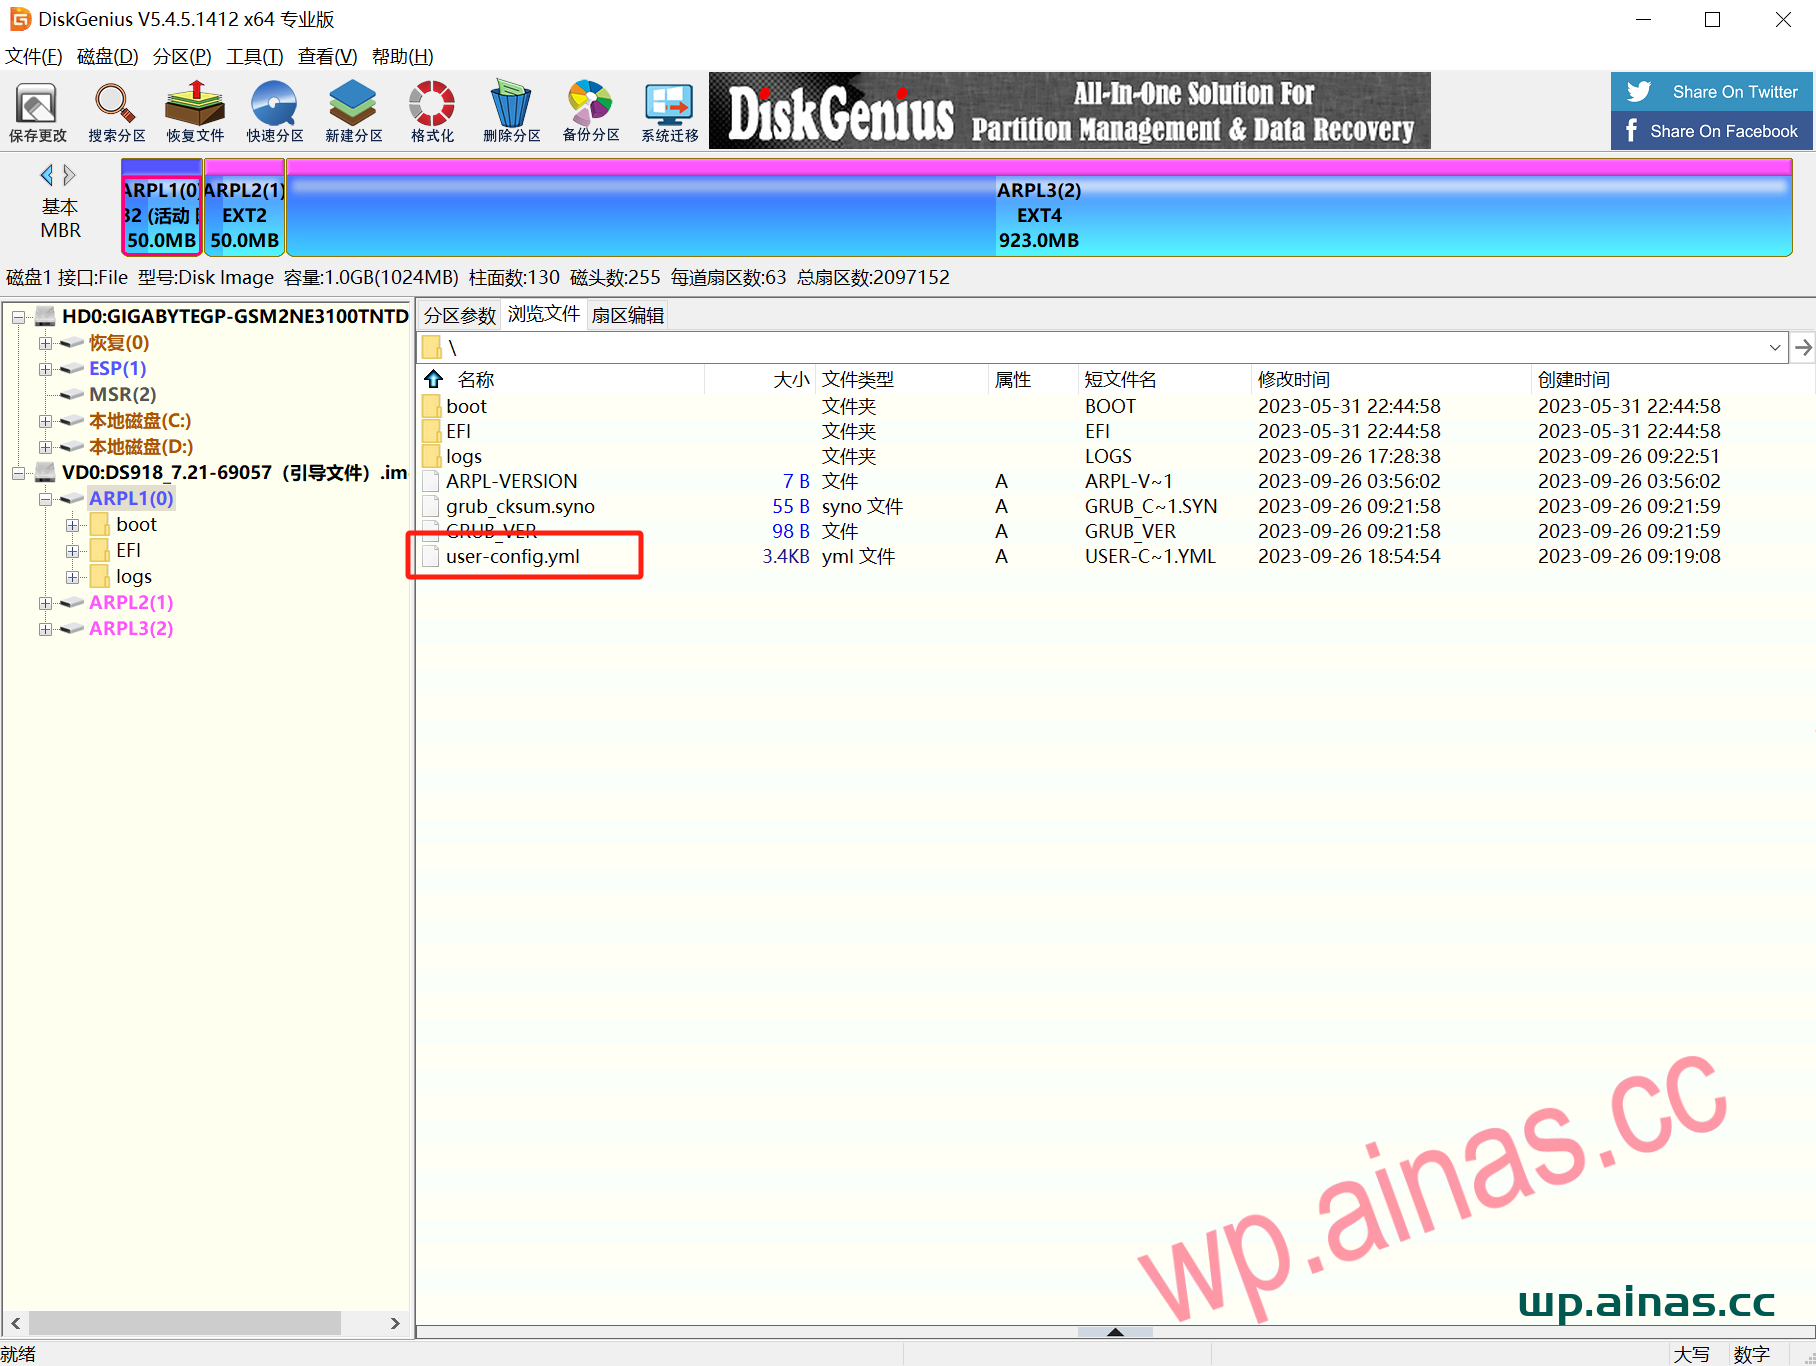1816x1366 pixels.
Task: Collapse the ARPL1(0) partition node
Action: [x=45, y=499]
